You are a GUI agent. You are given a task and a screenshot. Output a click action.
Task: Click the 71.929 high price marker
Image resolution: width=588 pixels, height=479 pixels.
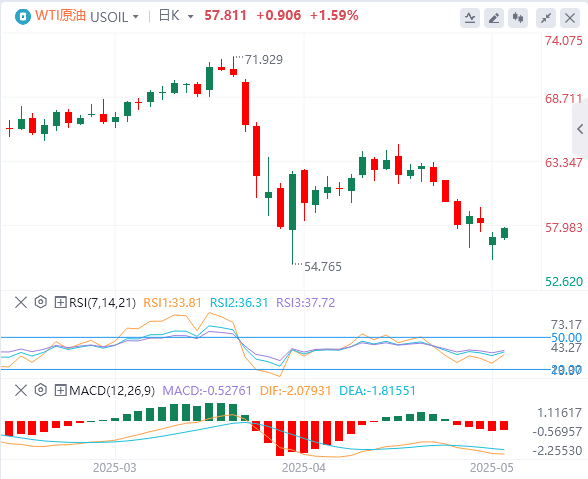click(x=264, y=60)
